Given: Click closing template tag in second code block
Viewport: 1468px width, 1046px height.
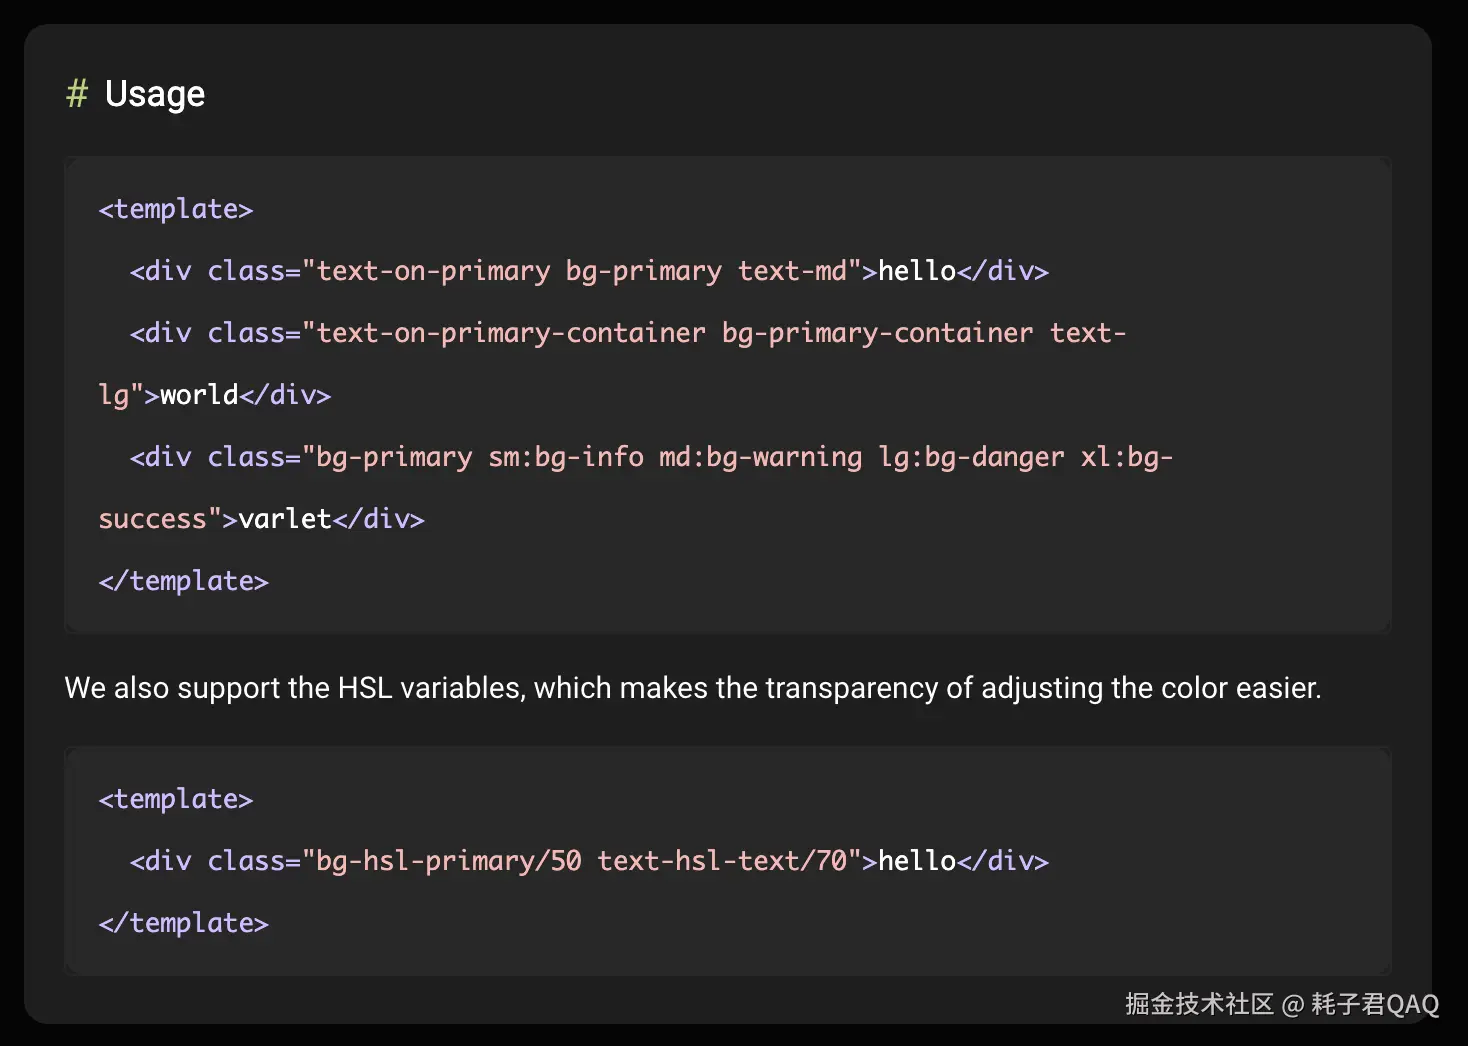Looking at the screenshot, I should point(184,923).
